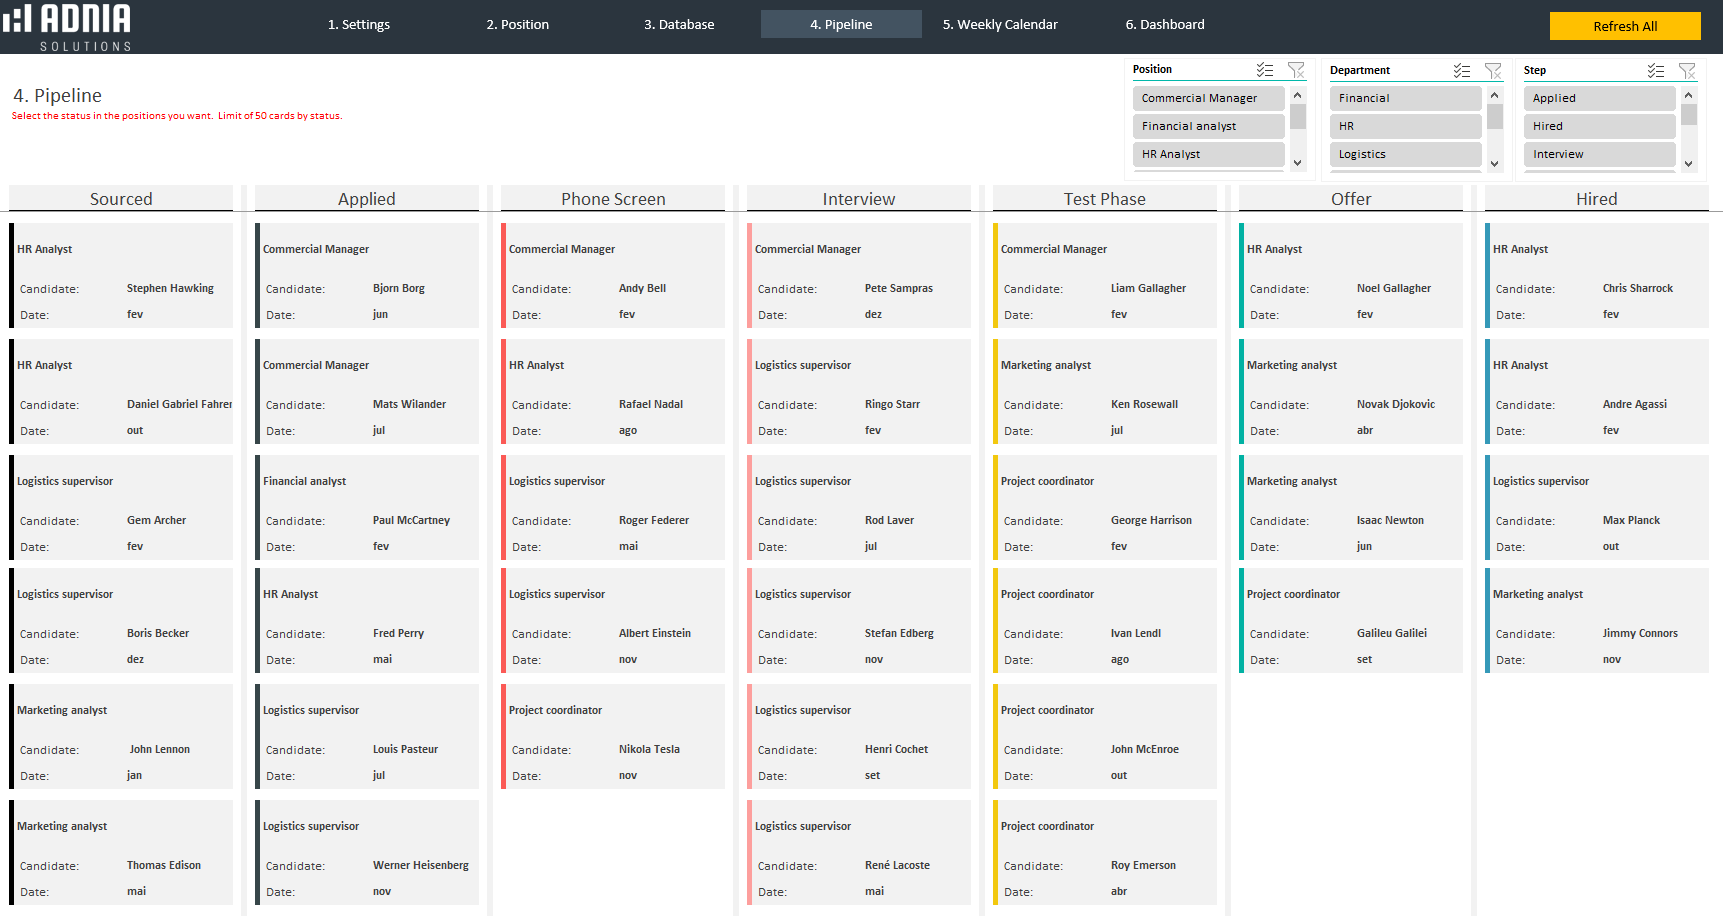Toggle multi-select in the Step slicer
This screenshot has width=1723, height=916.
click(1656, 71)
